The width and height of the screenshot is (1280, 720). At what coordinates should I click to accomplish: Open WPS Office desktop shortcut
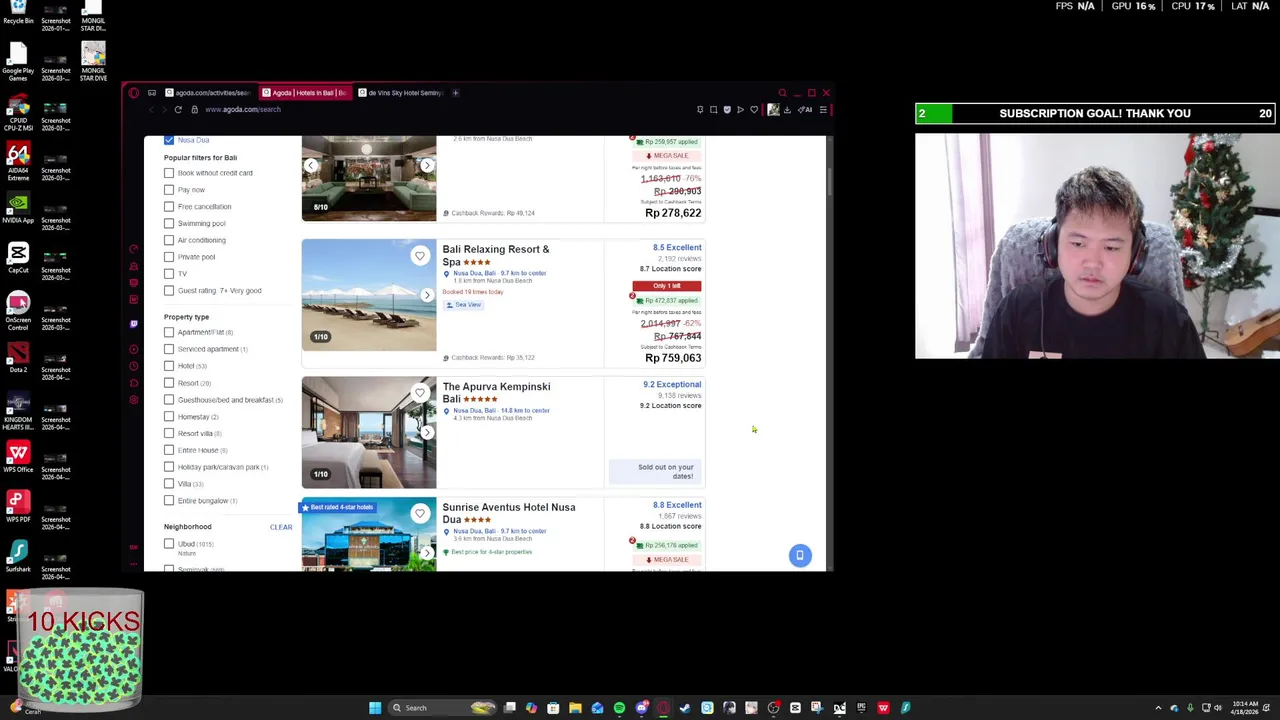pos(18,457)
